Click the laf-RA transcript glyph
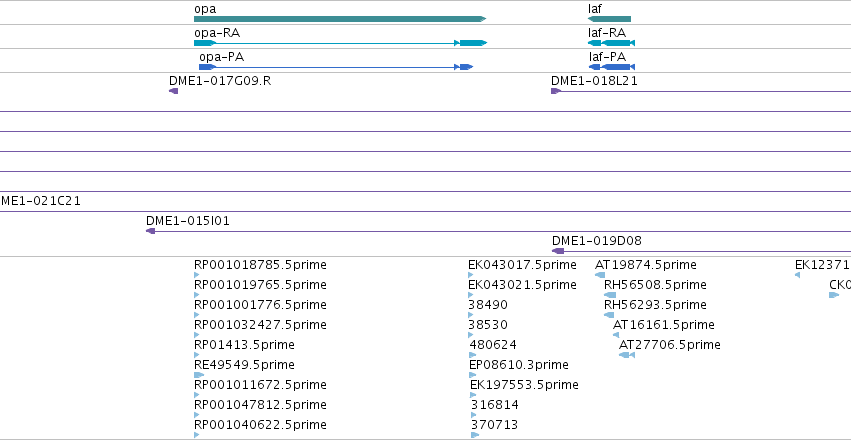The width and height of the screenshot is (851, 440). click(x=612, y=43)
